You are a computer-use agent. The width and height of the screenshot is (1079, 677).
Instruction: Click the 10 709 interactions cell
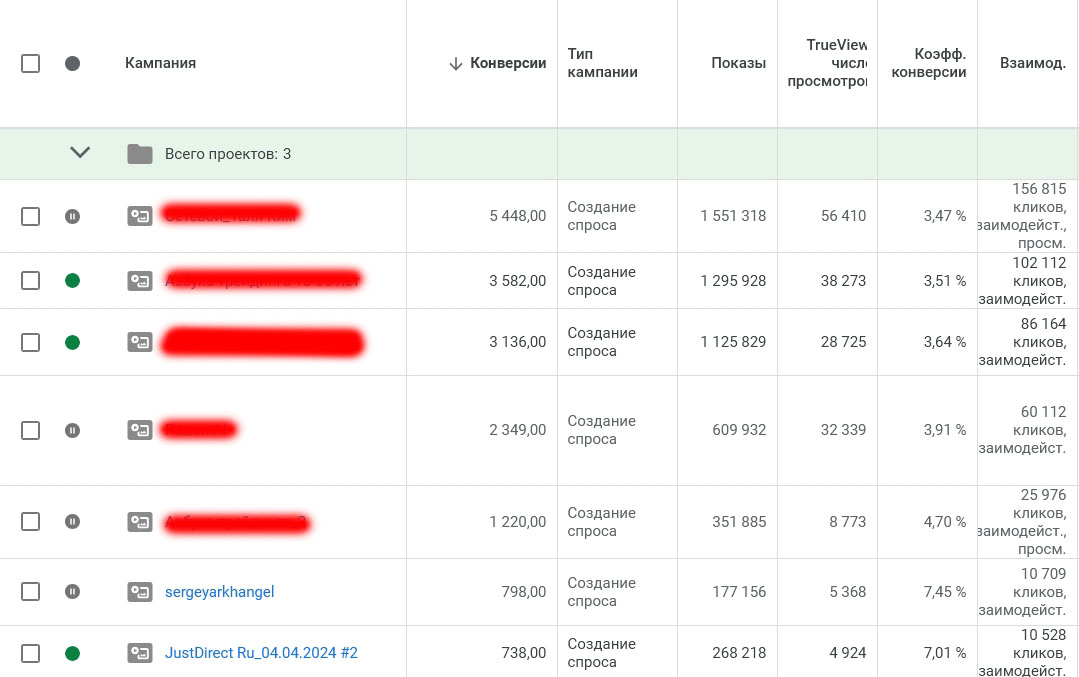[x=1028, y=592]
